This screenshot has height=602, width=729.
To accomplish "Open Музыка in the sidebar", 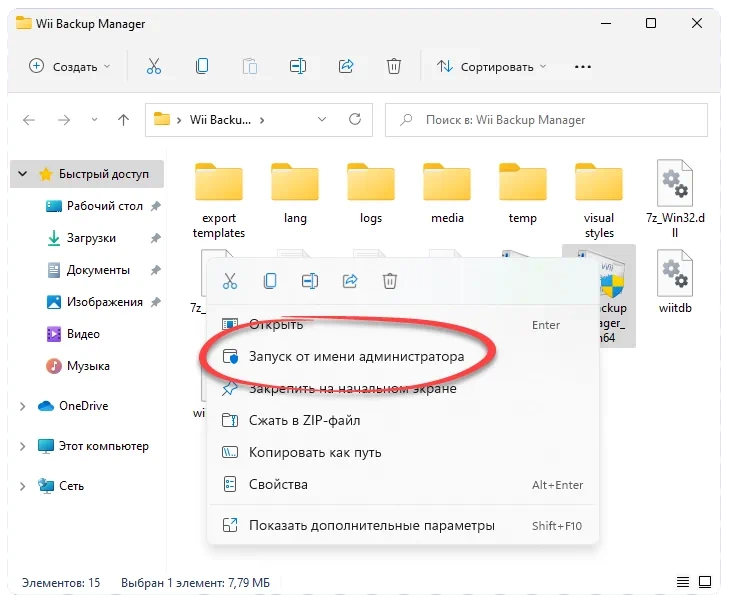I will [x=79, y=366].
